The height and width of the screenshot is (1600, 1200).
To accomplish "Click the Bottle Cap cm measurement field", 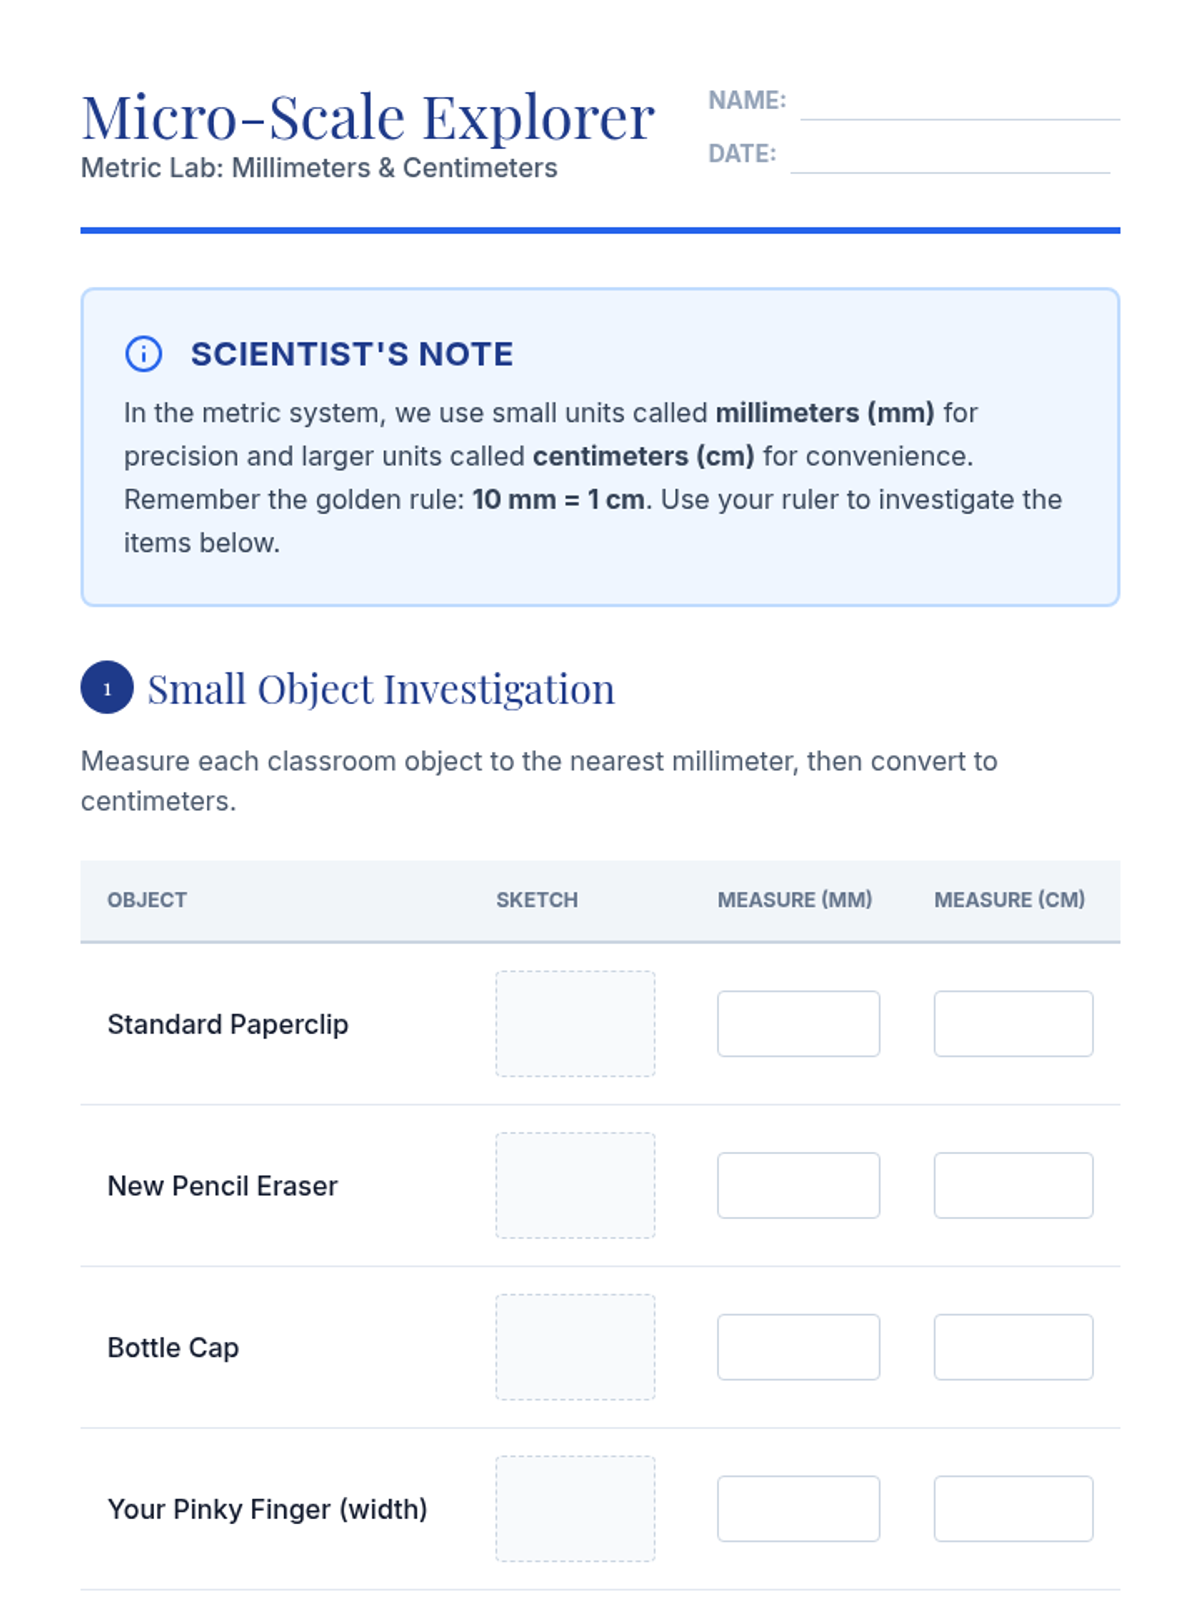I will [1014, 1347].
